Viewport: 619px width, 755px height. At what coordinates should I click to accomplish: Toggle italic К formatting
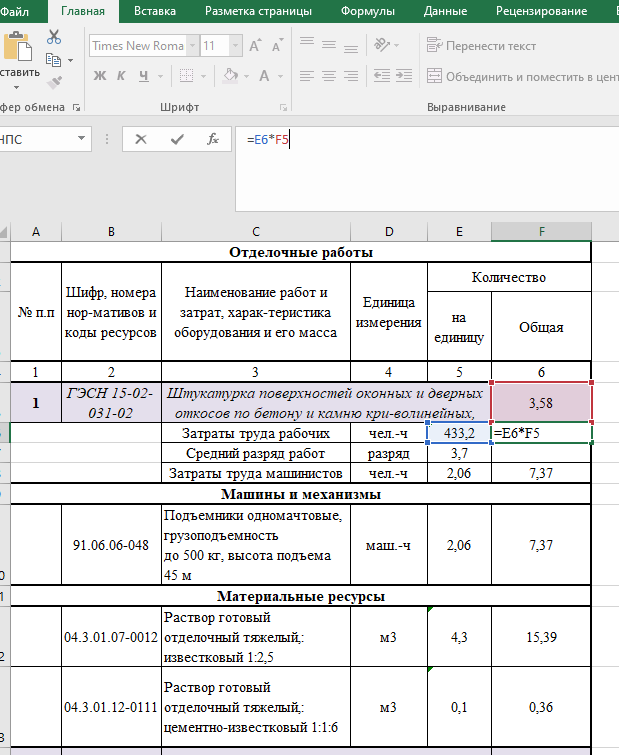click(x=121, y=76)
